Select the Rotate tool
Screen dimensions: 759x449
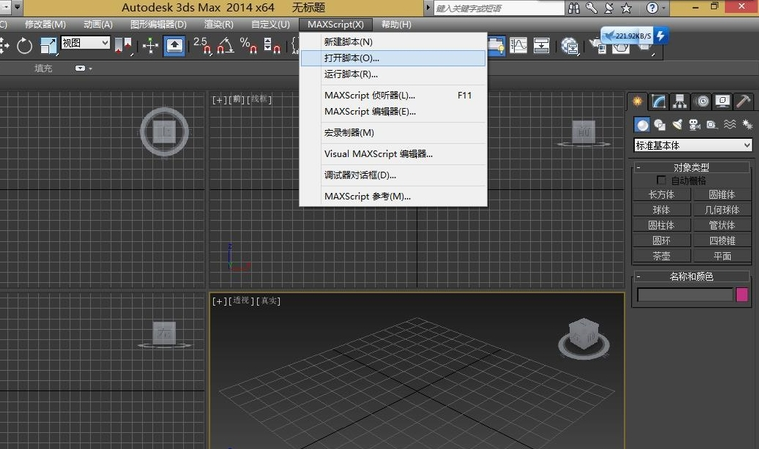point(24,46)
